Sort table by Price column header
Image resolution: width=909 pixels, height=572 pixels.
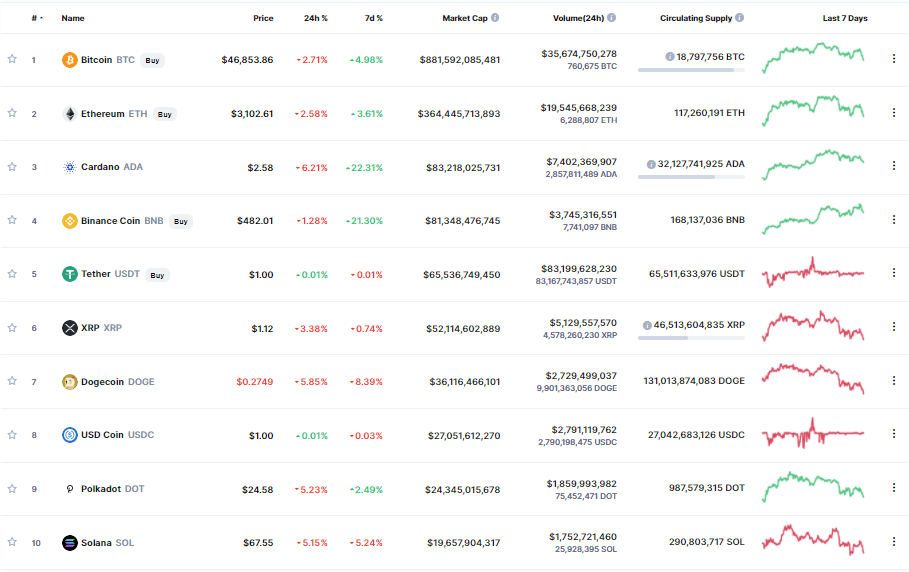click(263, 18)
